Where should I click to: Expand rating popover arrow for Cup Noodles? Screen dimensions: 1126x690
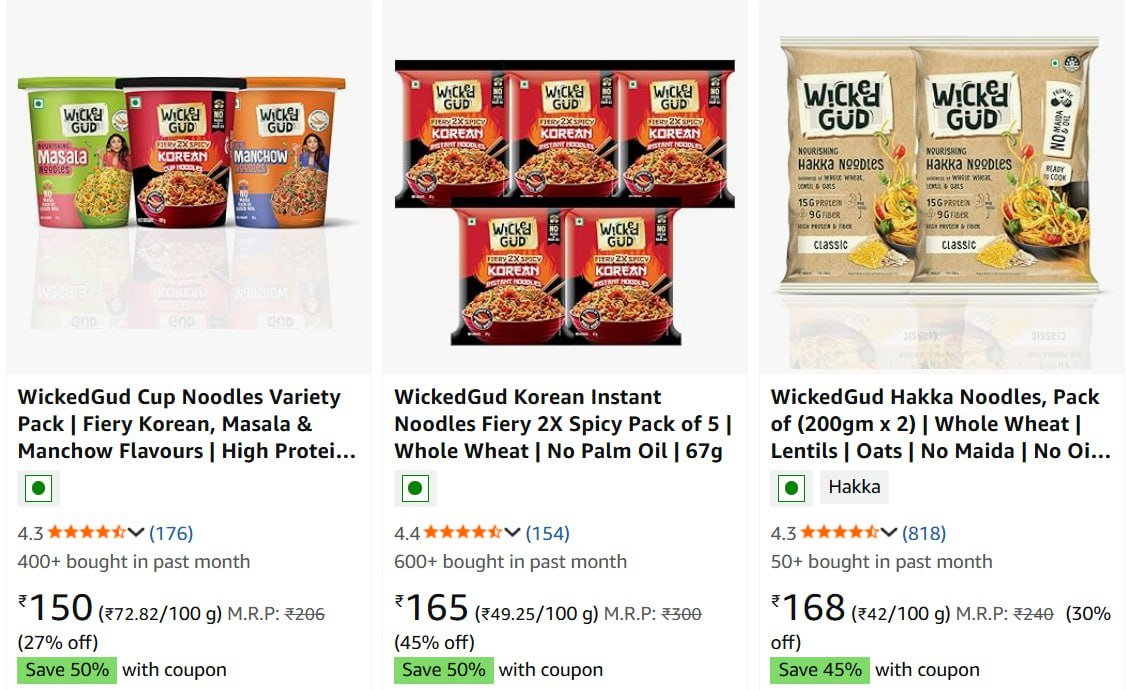point(136,533)
